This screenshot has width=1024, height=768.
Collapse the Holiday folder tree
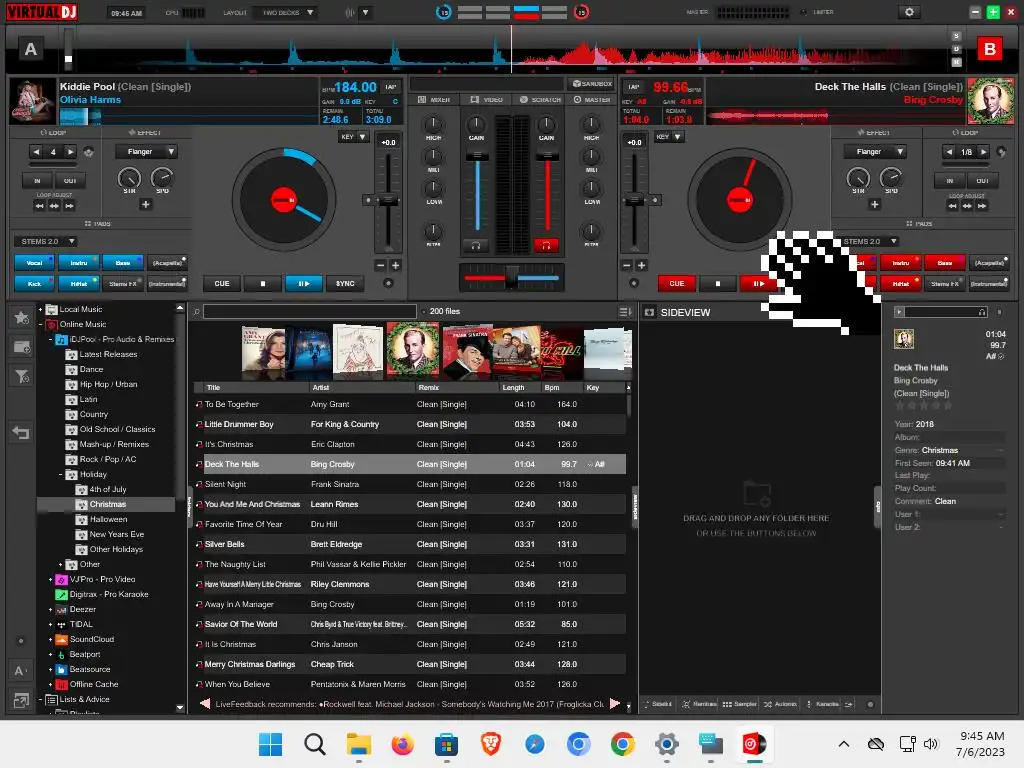[x=61, y=475]
